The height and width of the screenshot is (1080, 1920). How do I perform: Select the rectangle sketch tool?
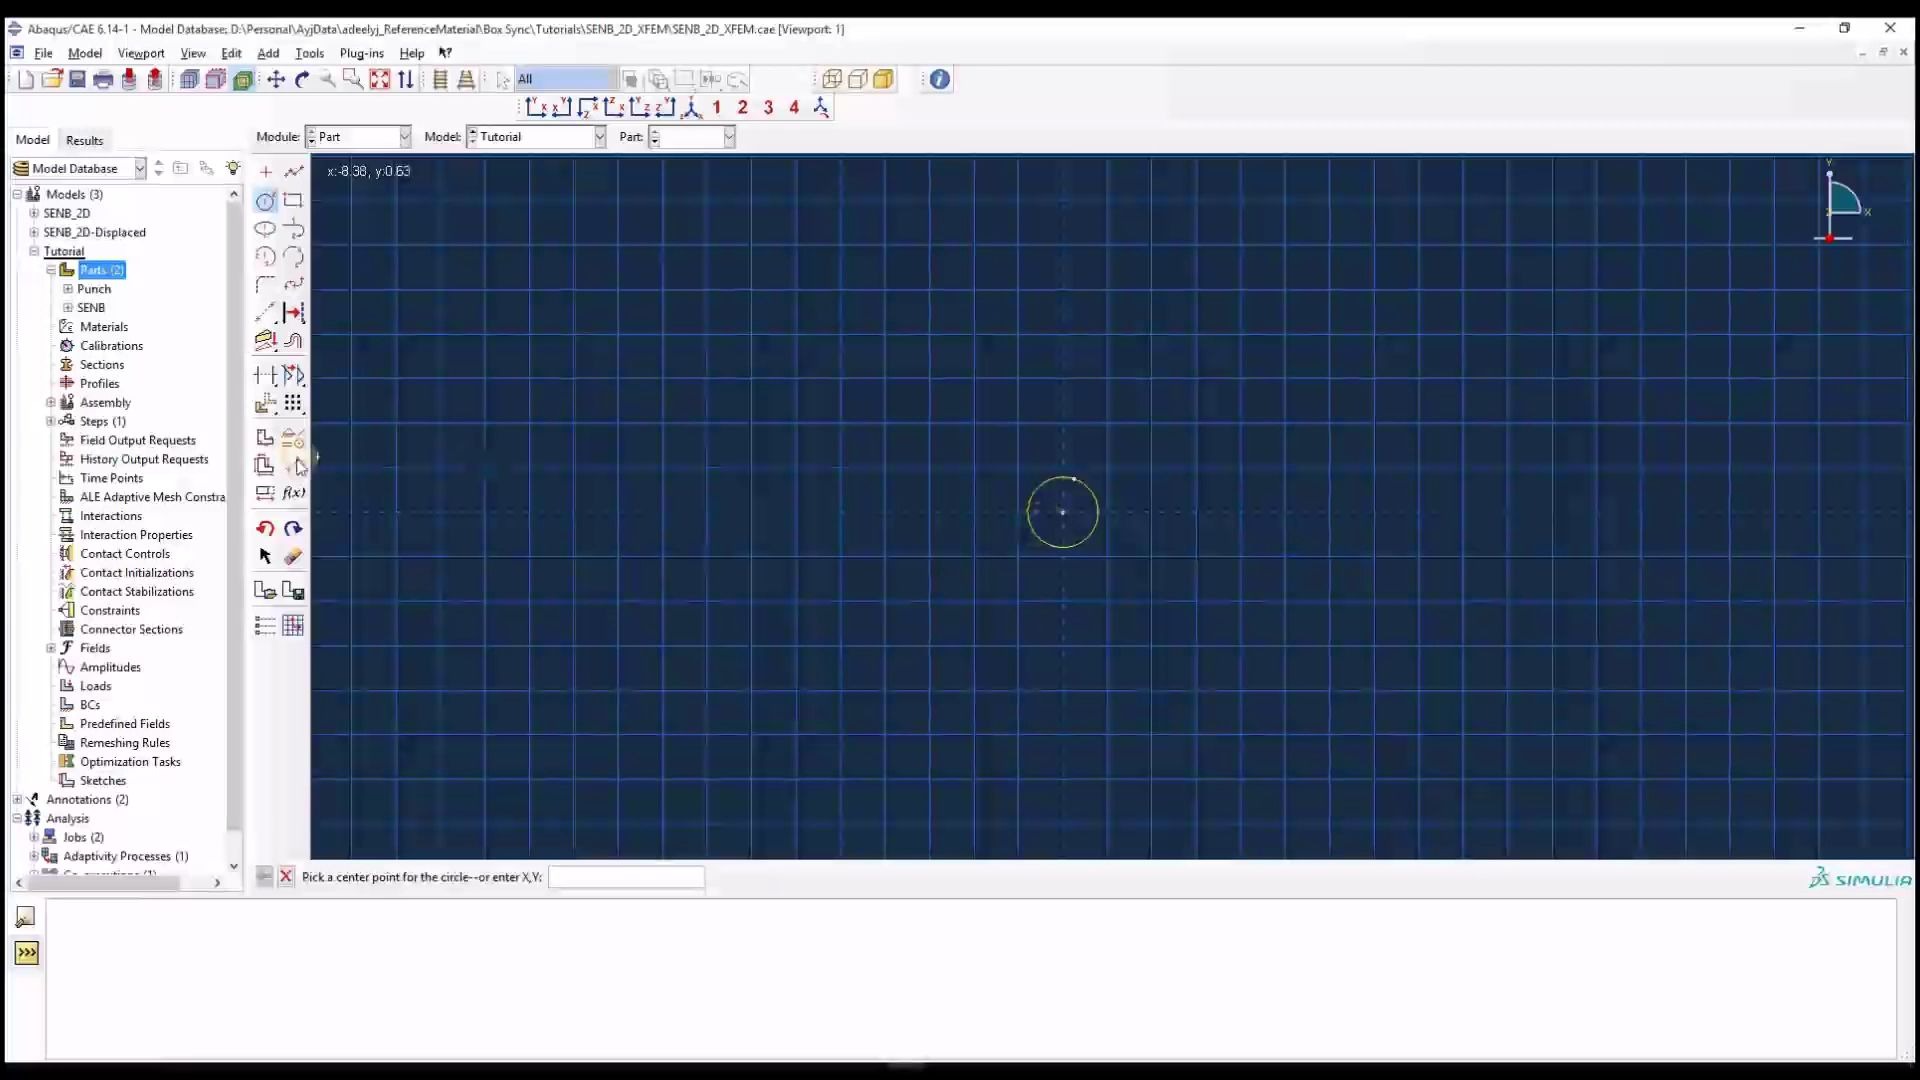coord(294,200)
